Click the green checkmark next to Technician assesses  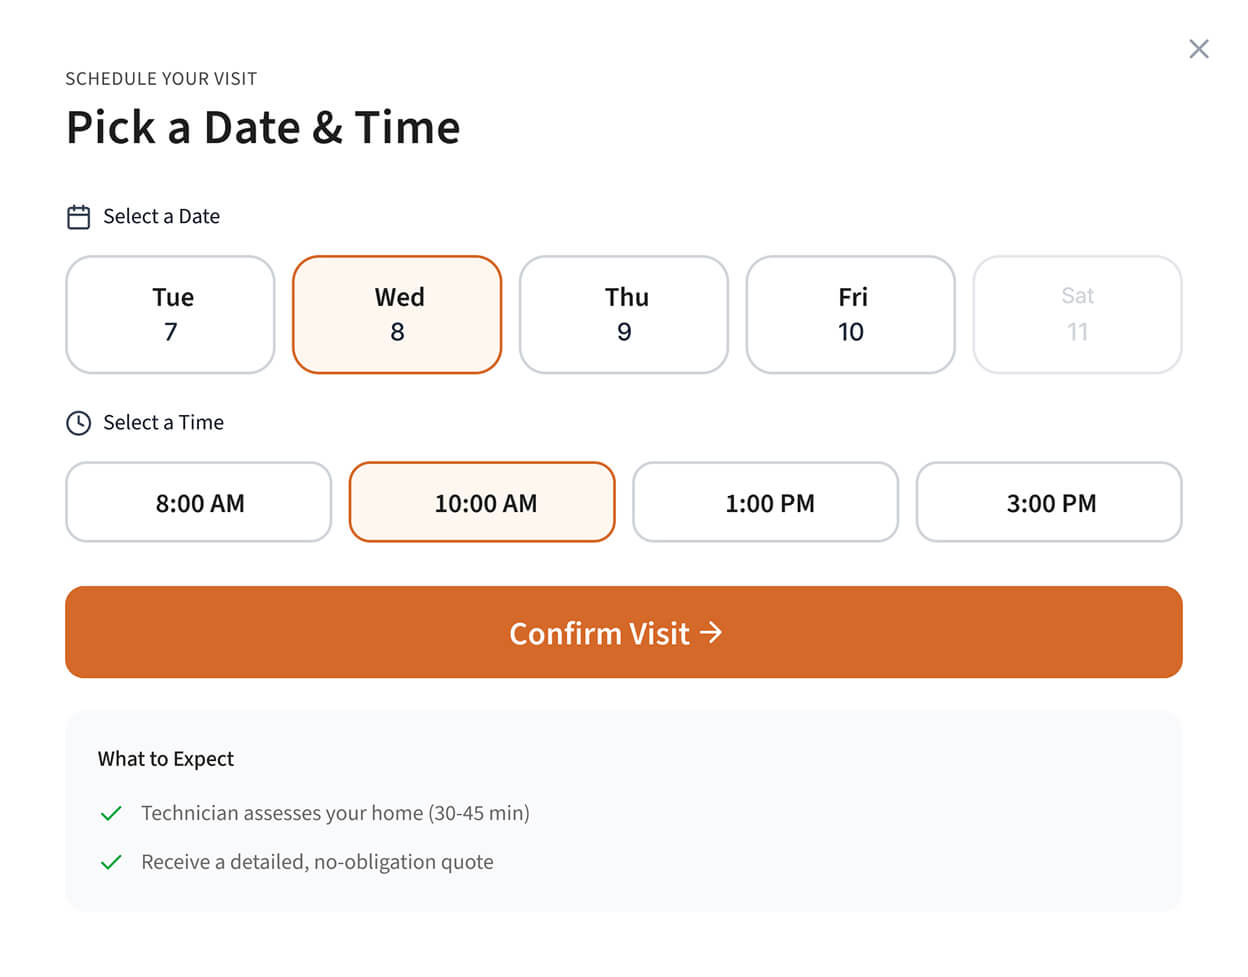pos(111,813)
